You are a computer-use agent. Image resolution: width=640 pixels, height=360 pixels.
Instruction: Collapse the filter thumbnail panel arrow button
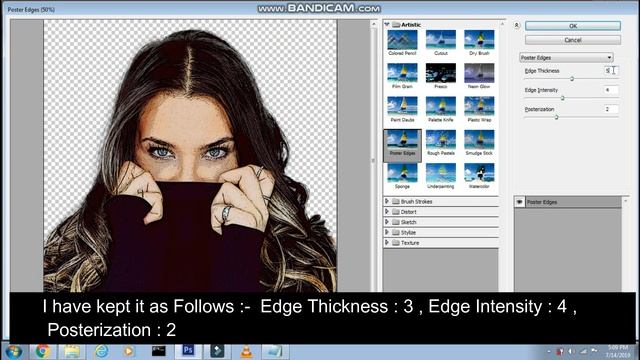click(x=516, y=25)
